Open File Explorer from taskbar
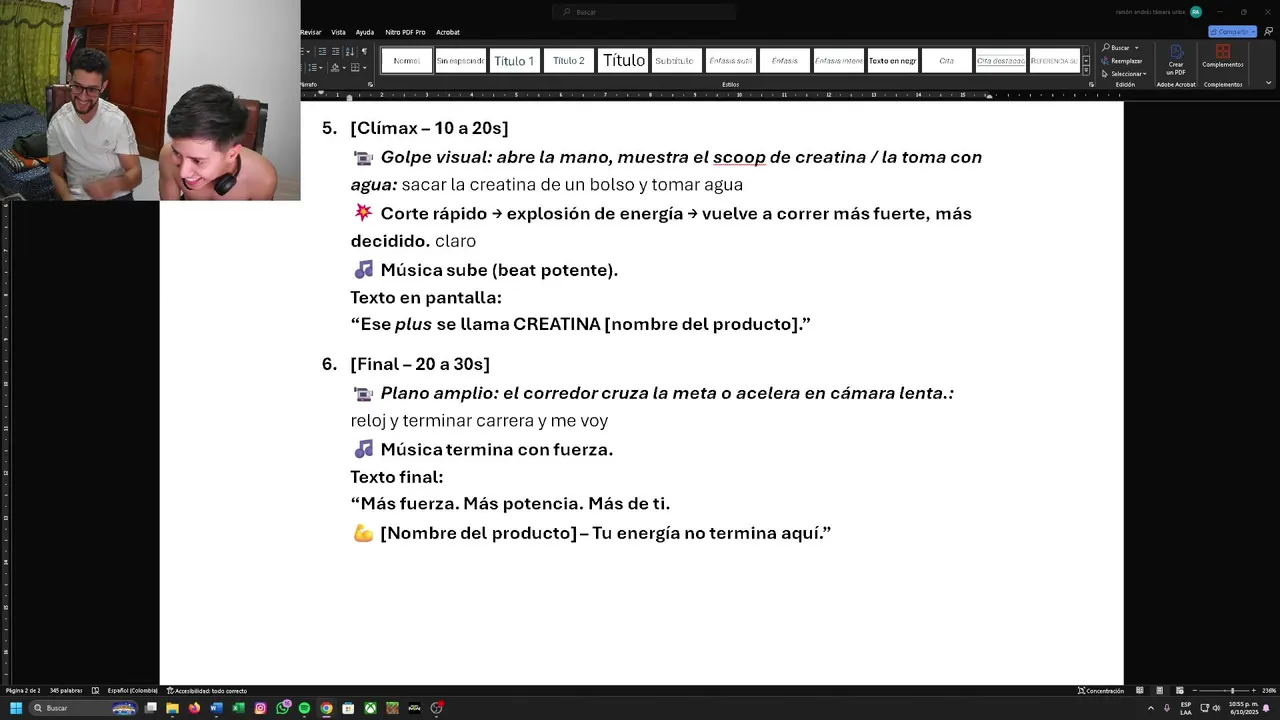This screenshot has width=1280, height=720. click(x=172, y=708)
